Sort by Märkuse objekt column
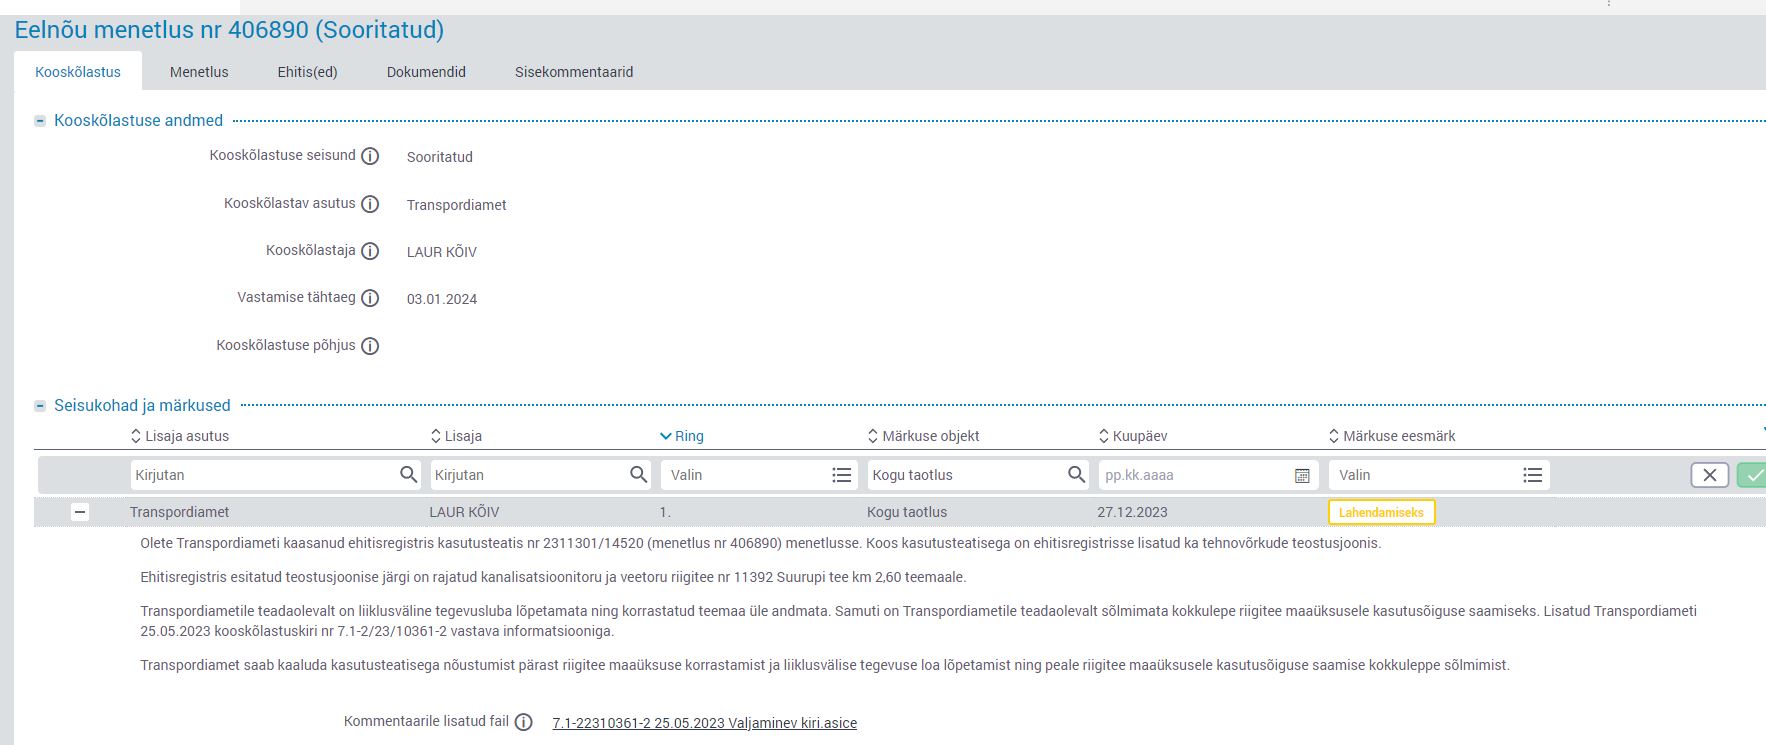The height and width of the screenshot is (745, 1766). point(923,436)
